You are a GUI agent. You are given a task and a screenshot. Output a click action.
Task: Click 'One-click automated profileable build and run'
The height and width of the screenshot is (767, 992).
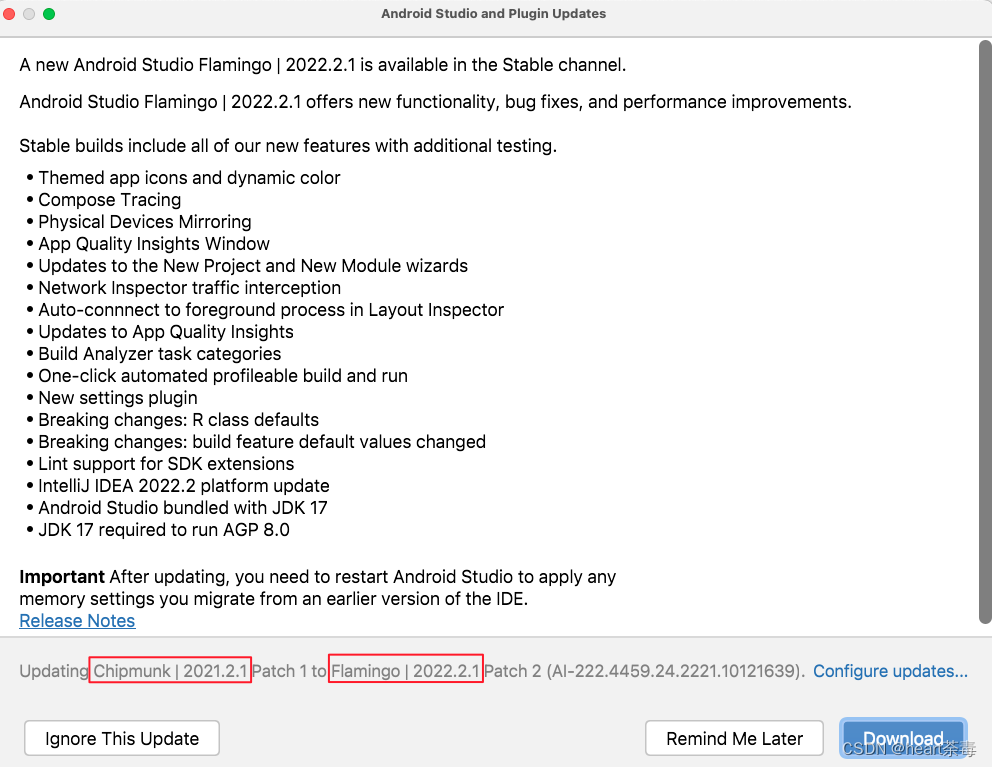coord(223,376)
